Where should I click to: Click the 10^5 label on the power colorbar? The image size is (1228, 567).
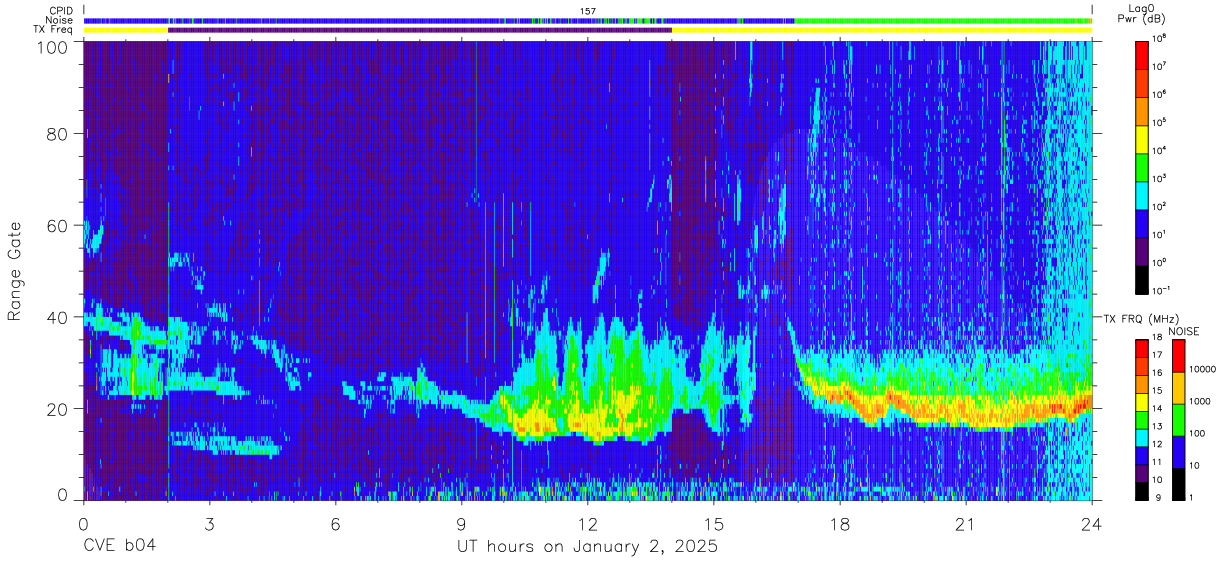click(x=1159, y=122)
